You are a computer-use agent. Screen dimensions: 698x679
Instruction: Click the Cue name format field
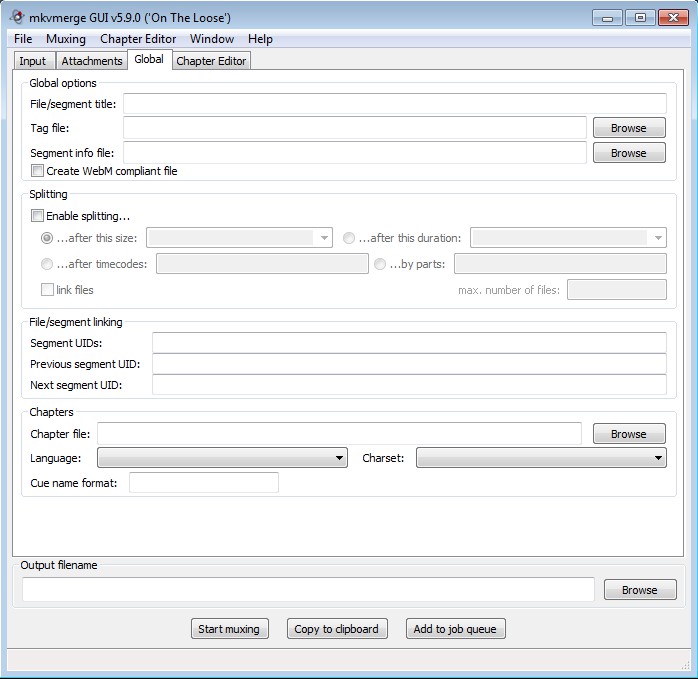click(204, 483)
